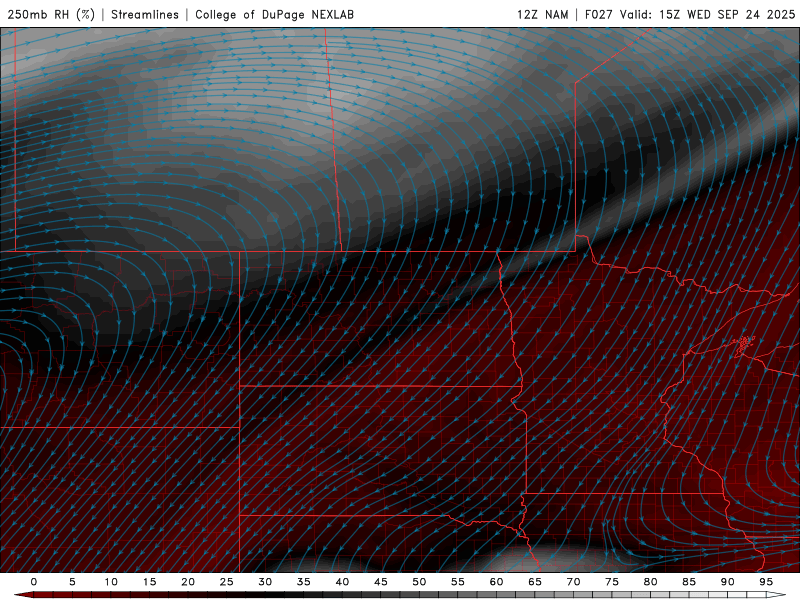Click the colorbar label '95'
This screenshot has width=800, height=600.
(x=766, y=582)
